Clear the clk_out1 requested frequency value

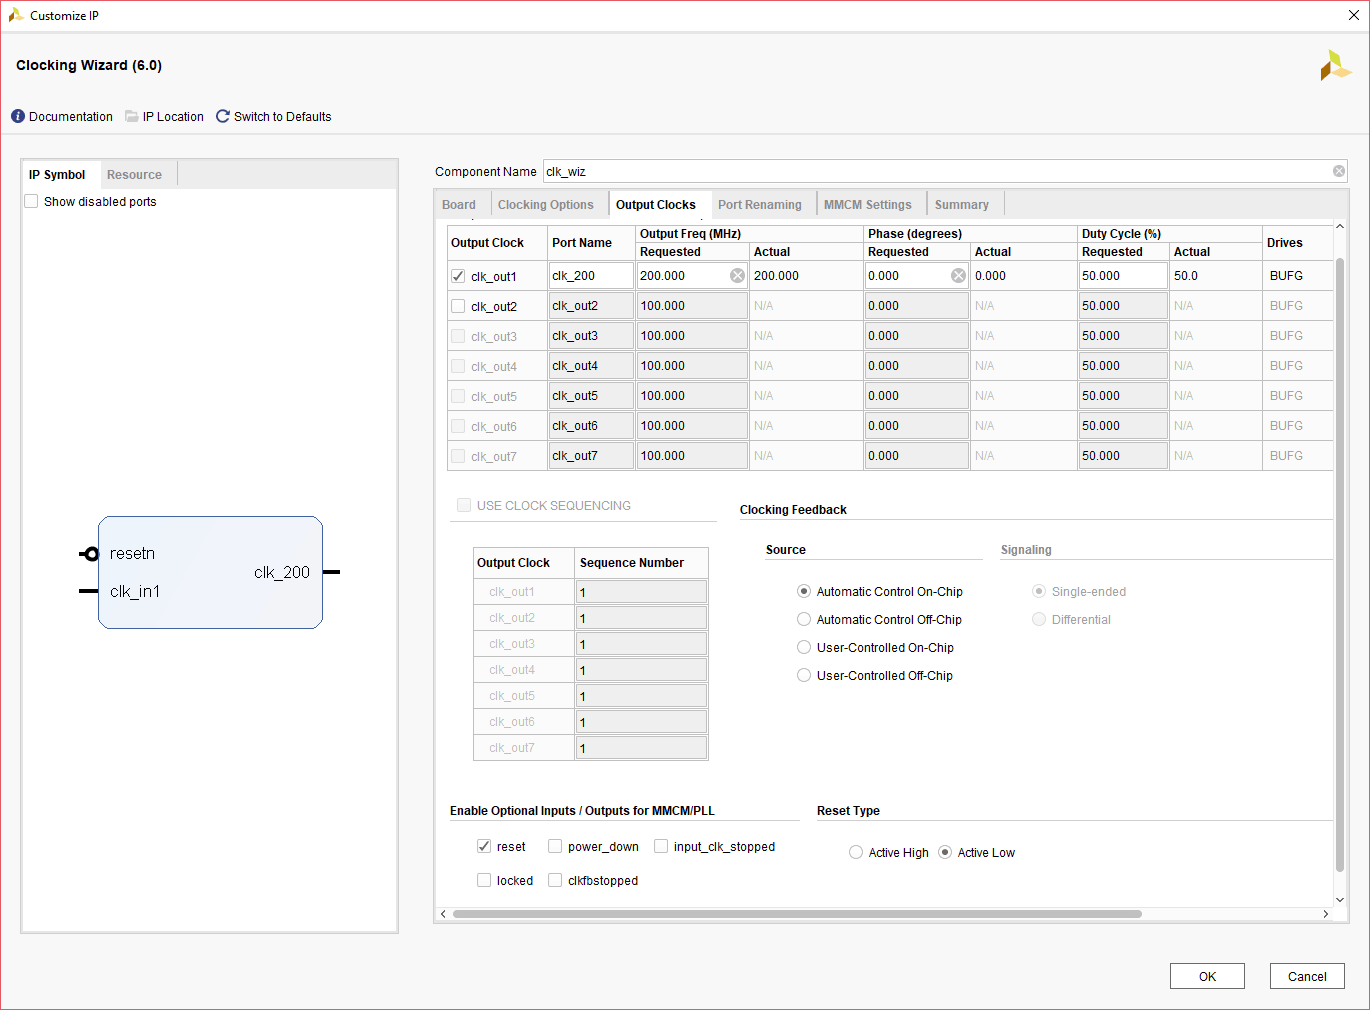click(x=737, y=276)
